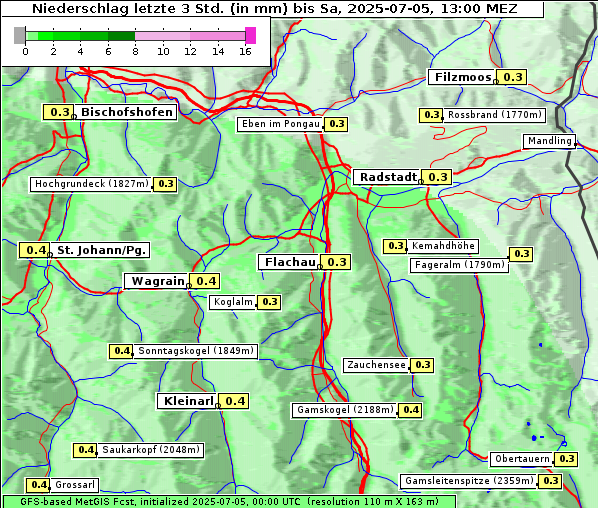Click the Kemahdhöhe label
The height and width of the screenshot is (508, 598).
point(443,246)
